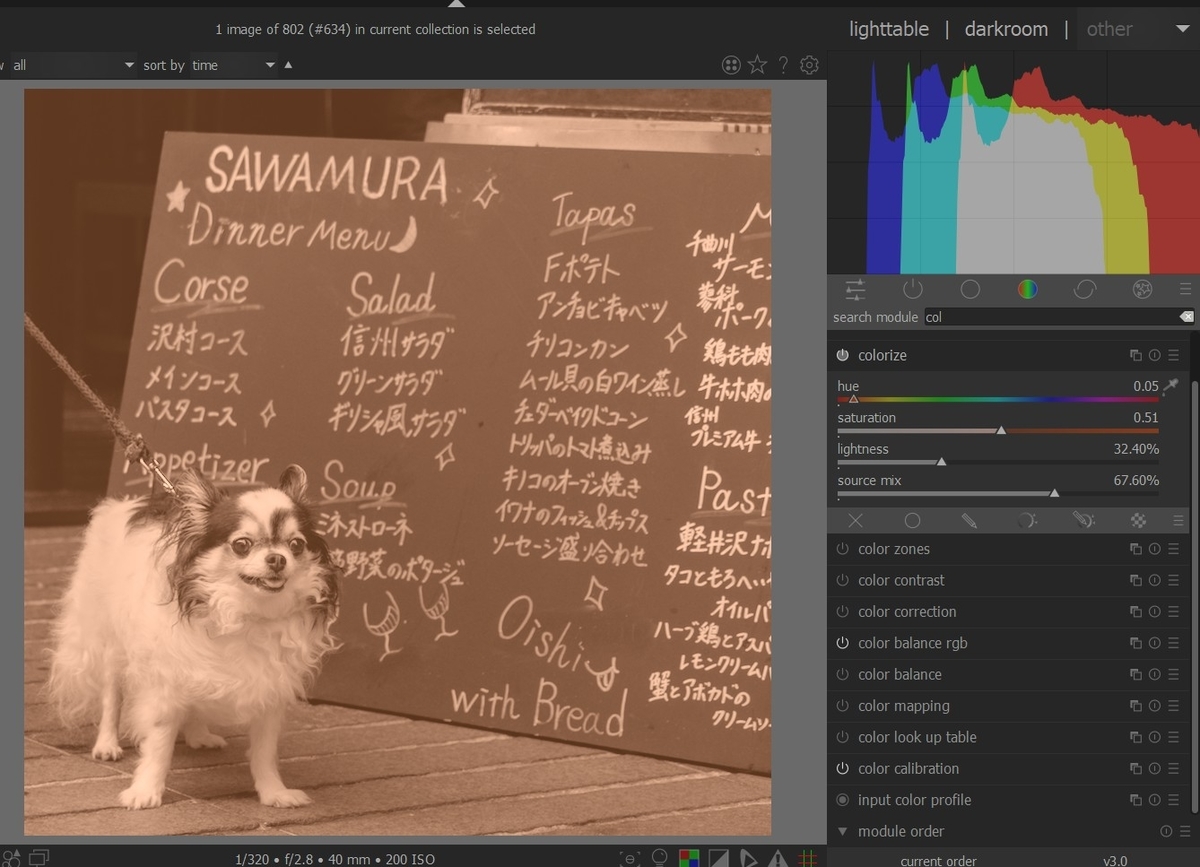Reset colorize module parameters
The height and width of the screenshot is (867, 1200).
coord(1155,355)
